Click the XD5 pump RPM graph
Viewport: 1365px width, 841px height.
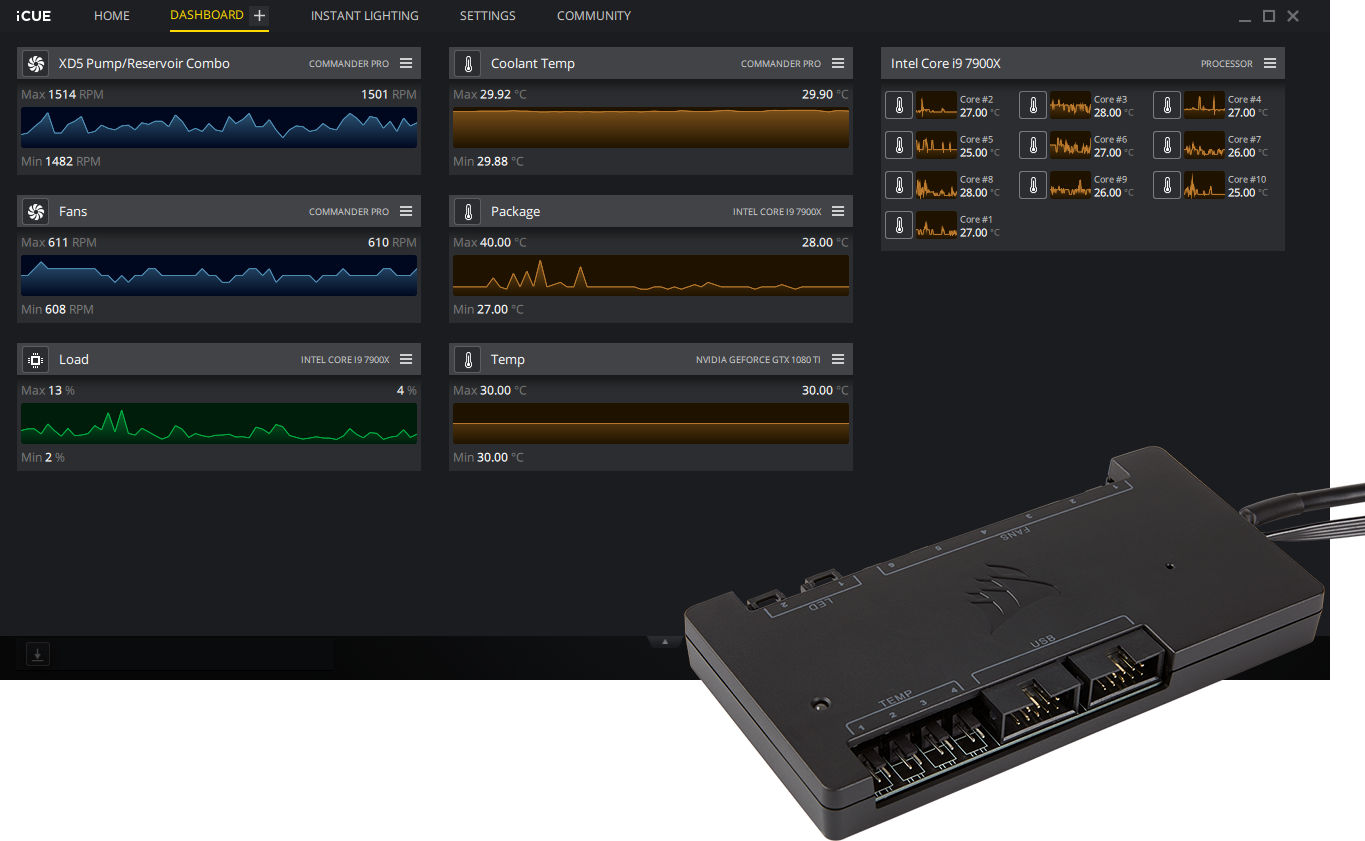[219, 128]
